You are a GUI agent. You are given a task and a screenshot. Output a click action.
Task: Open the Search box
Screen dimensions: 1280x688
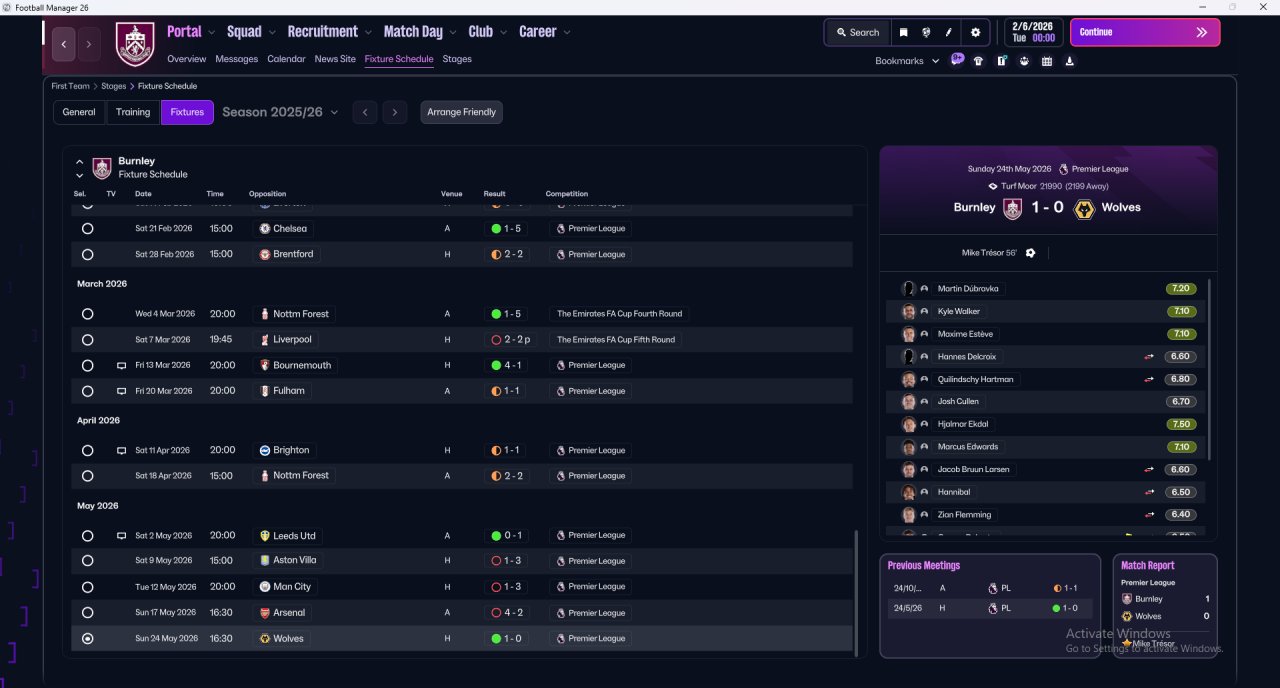coord(857,32)
